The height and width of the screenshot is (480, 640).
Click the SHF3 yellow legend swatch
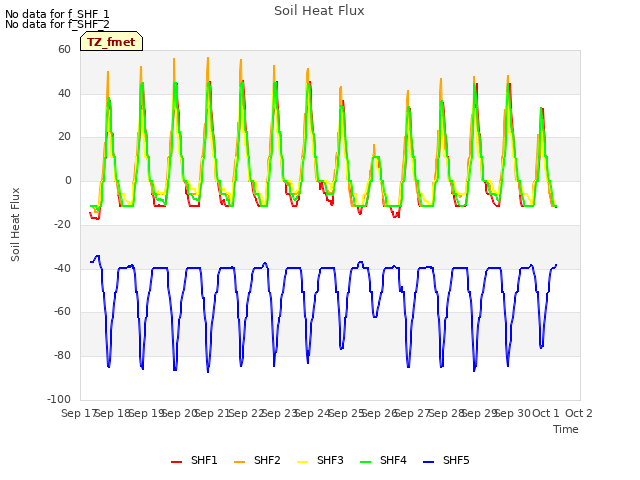click(x=302, y=462)
